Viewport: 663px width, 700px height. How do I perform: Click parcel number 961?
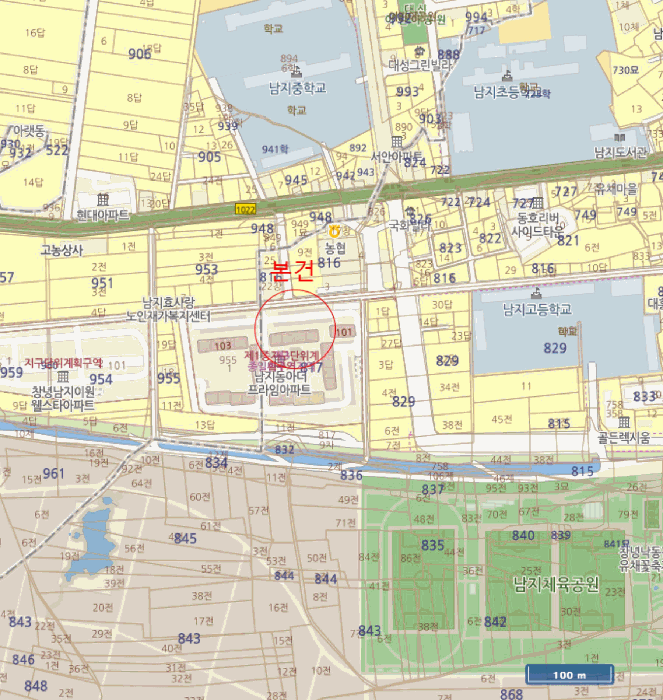point(54,473)
